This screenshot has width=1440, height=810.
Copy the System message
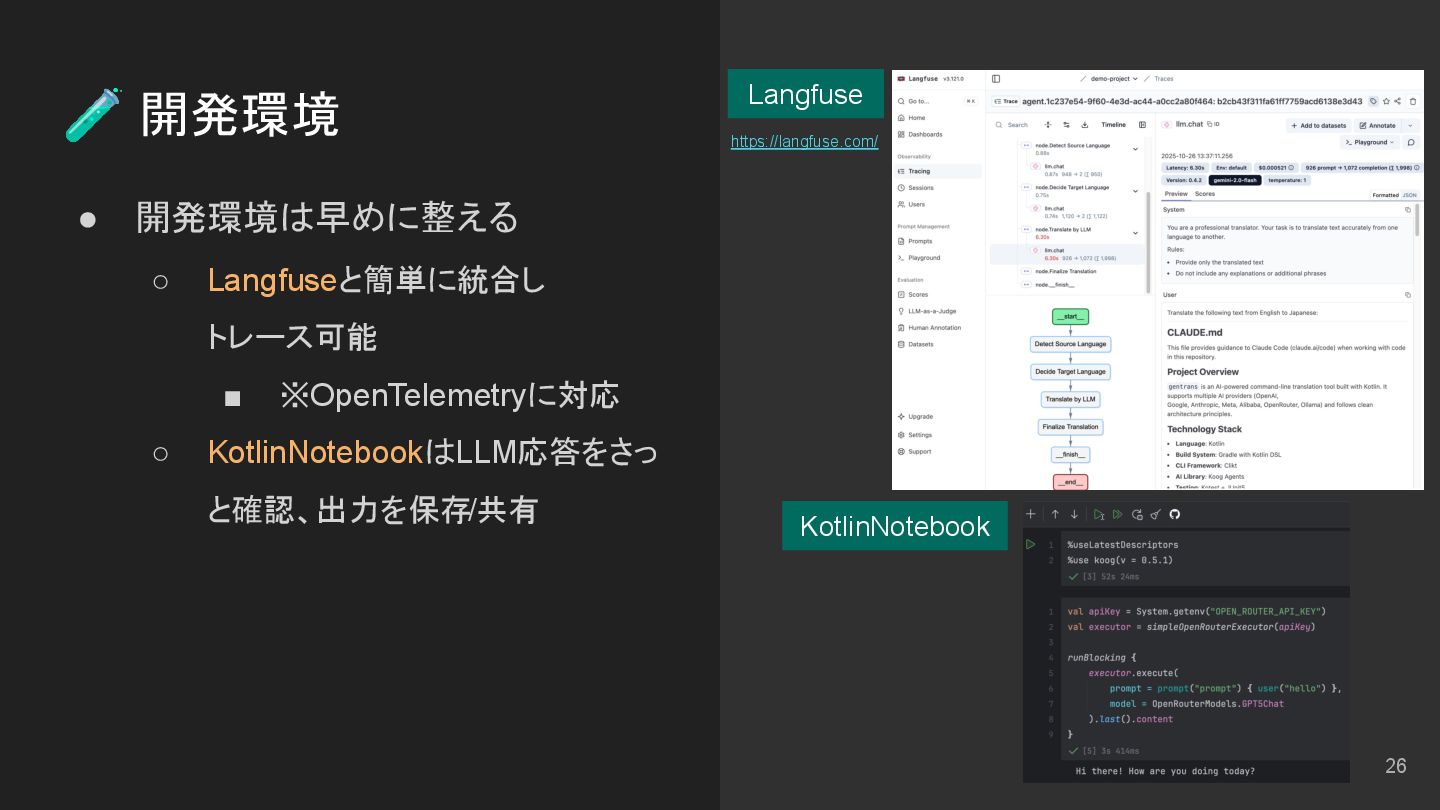[1408, 210]
